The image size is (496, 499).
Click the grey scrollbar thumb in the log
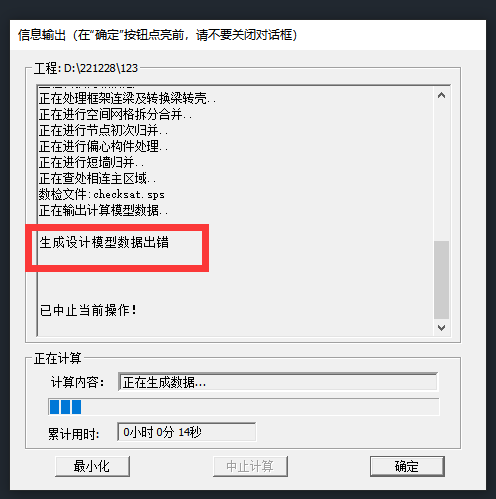pyautogui.click(x=442, y=280)
